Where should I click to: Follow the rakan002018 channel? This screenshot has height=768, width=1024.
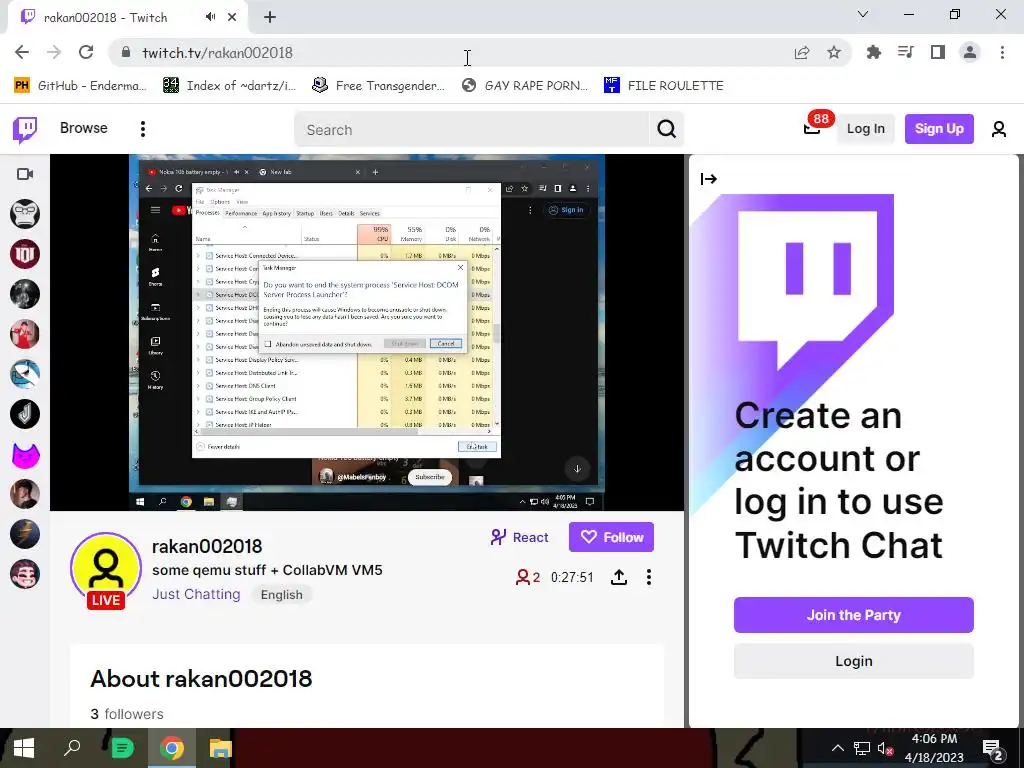coord(611,537)
